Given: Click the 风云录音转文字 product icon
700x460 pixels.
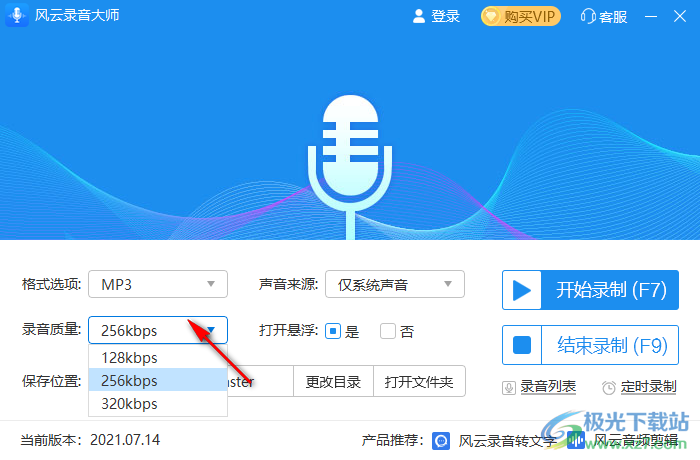Looking at the screenshot, I should [x=441, y=441].
